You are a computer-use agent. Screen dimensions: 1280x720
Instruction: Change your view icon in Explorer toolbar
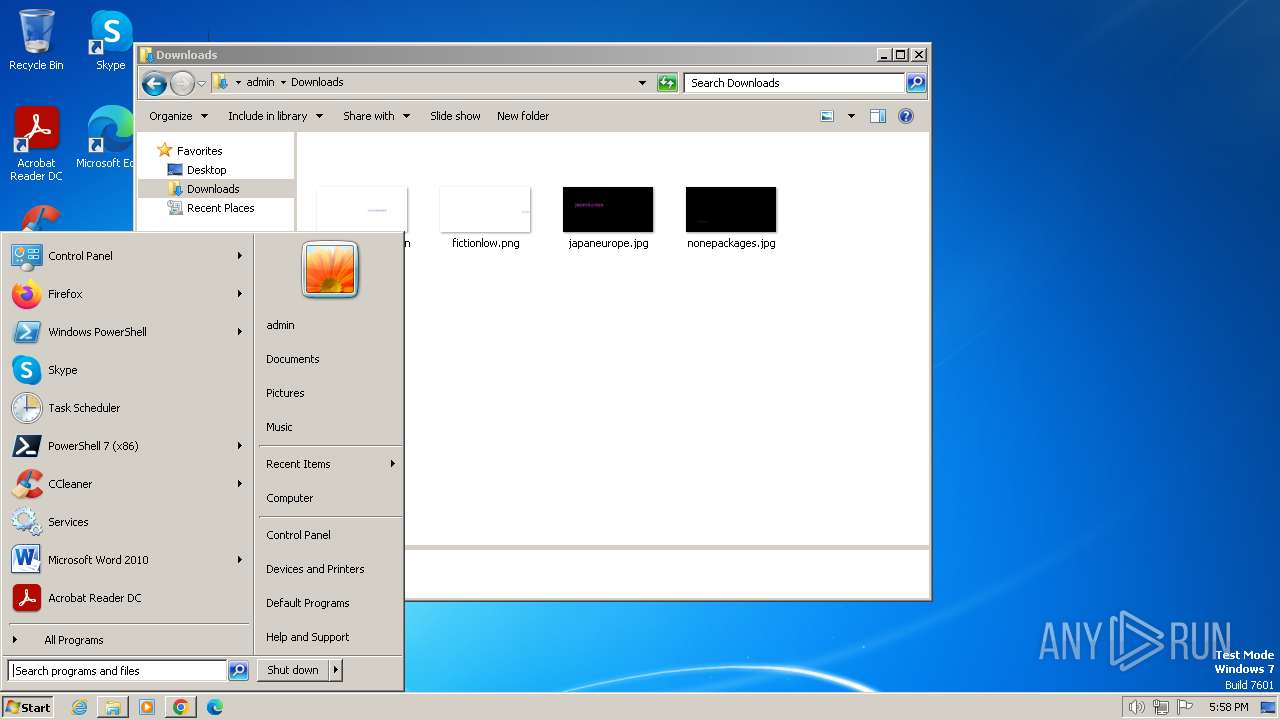click(x=827, y=116)
